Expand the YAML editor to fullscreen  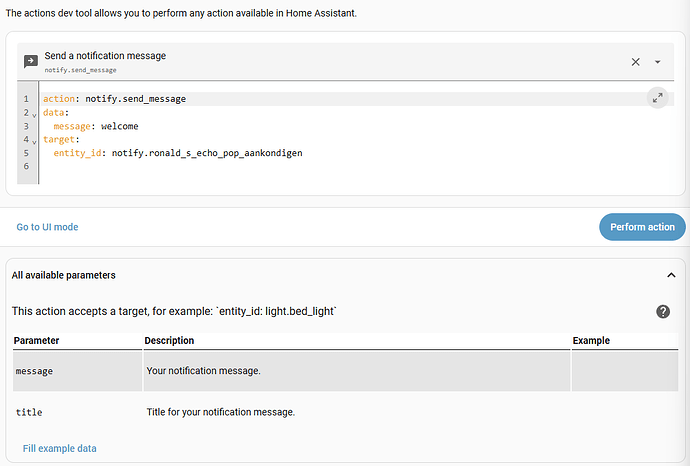[x=657, y=97]
